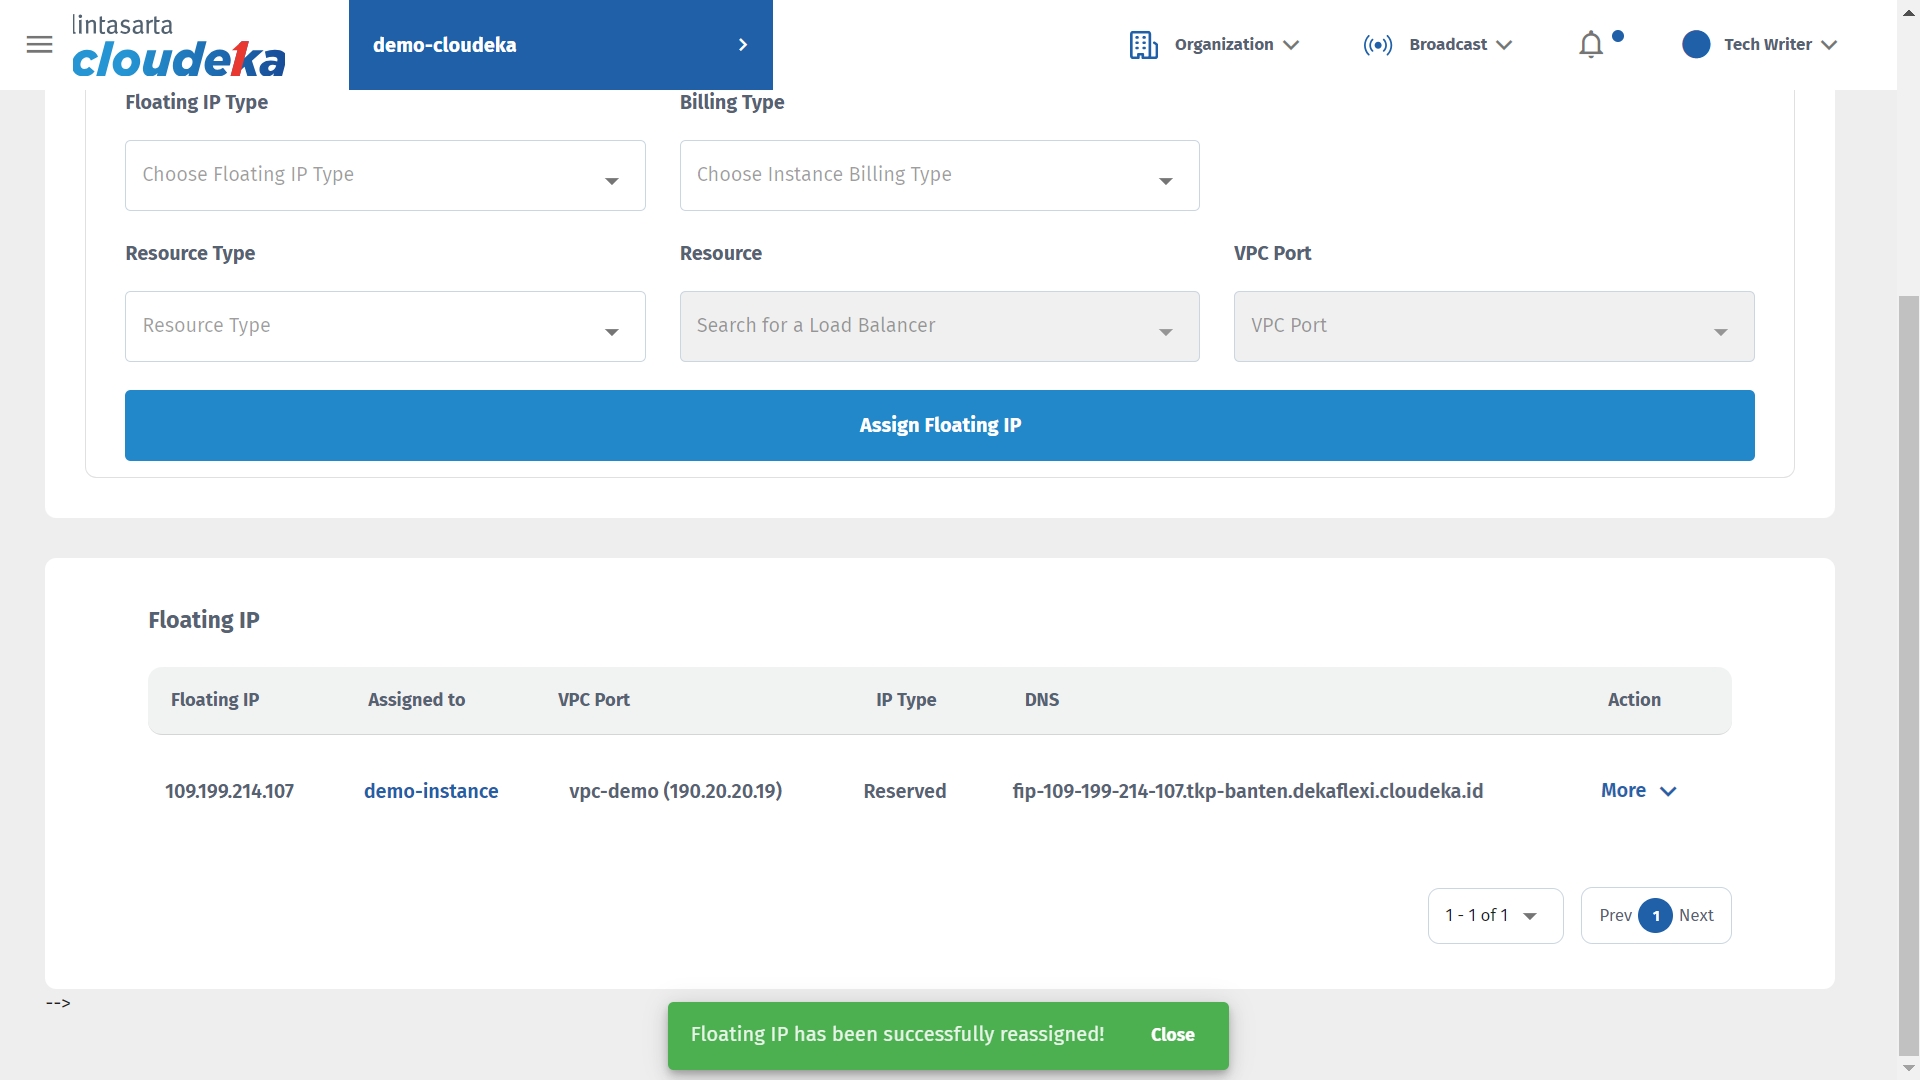
Task: Click the Broadcast signal icon
Action: pyautogui.click(x=1377, y=45)
